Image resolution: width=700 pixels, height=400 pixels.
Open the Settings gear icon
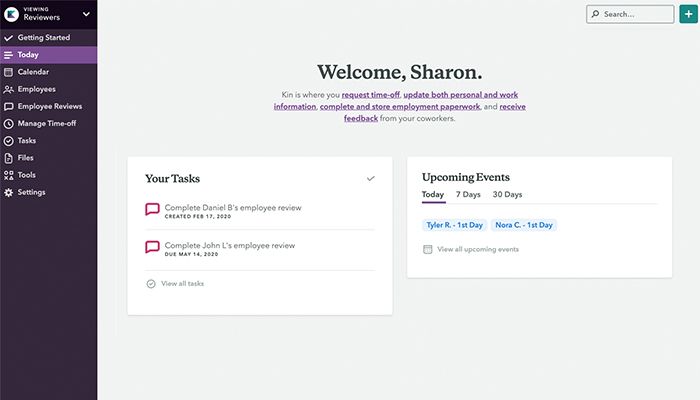point(8,192)
